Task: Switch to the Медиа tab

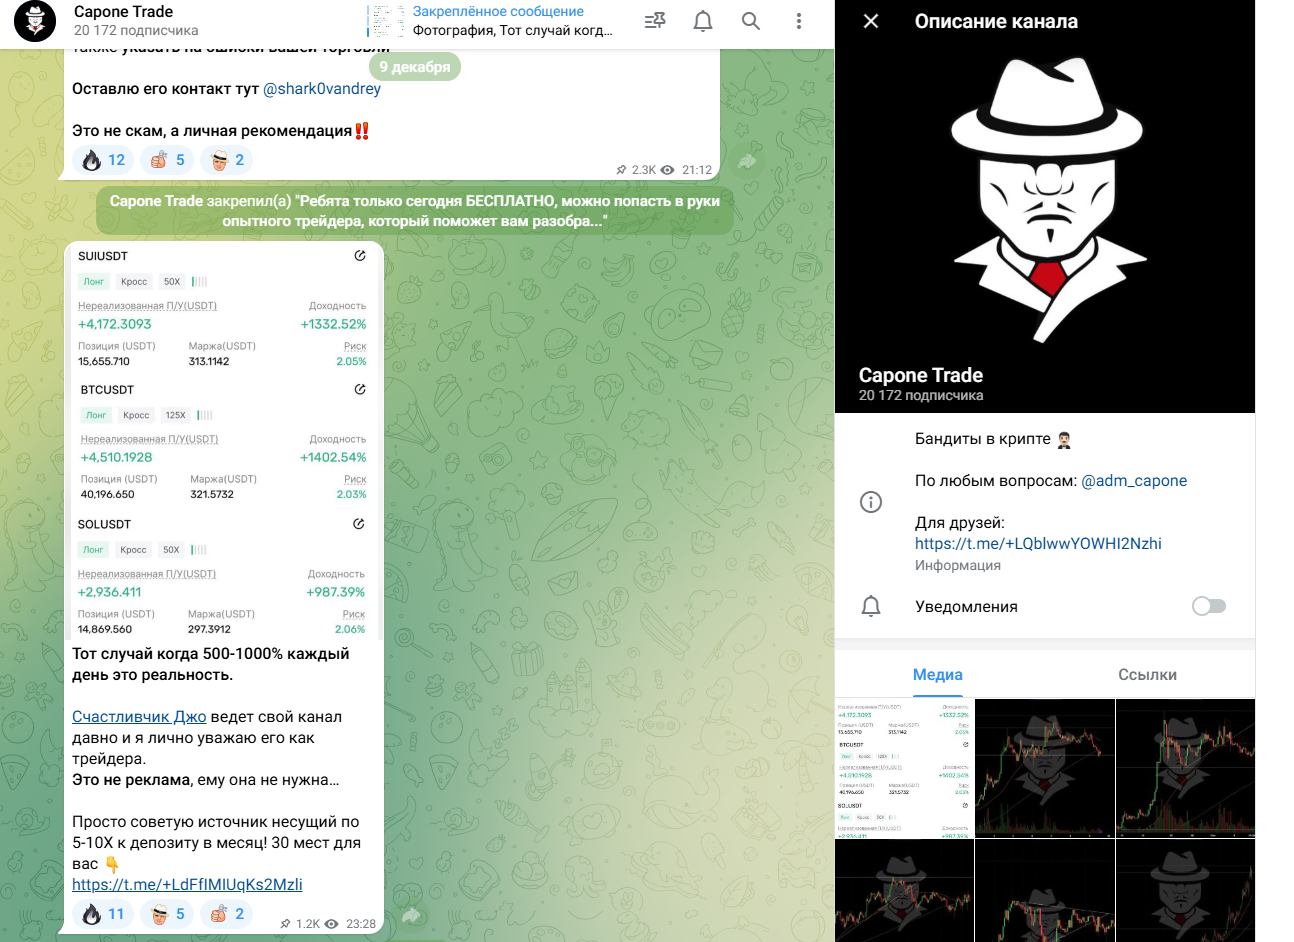Action: coord(938,675)
